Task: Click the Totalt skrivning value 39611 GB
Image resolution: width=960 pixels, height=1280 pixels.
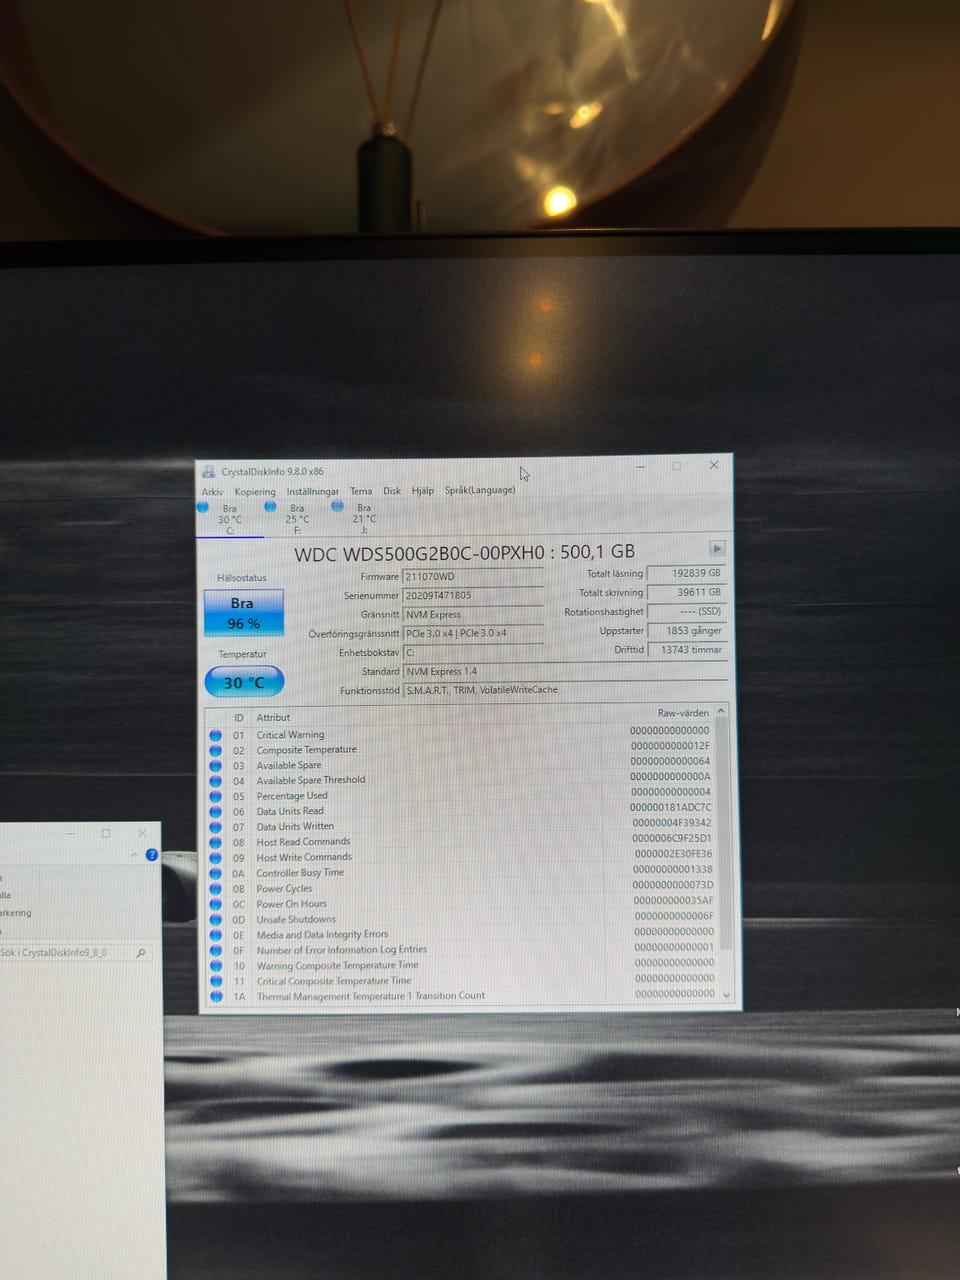Action: 686,593
